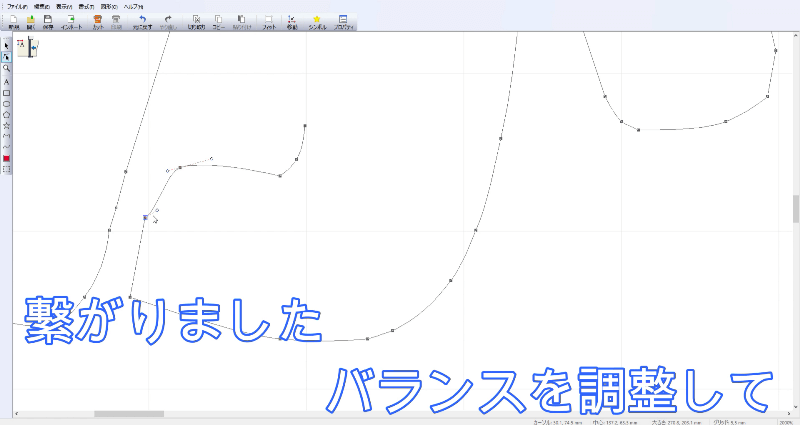
Task: Click the 大きさ size readout in status bar
Action: point(677,422)
